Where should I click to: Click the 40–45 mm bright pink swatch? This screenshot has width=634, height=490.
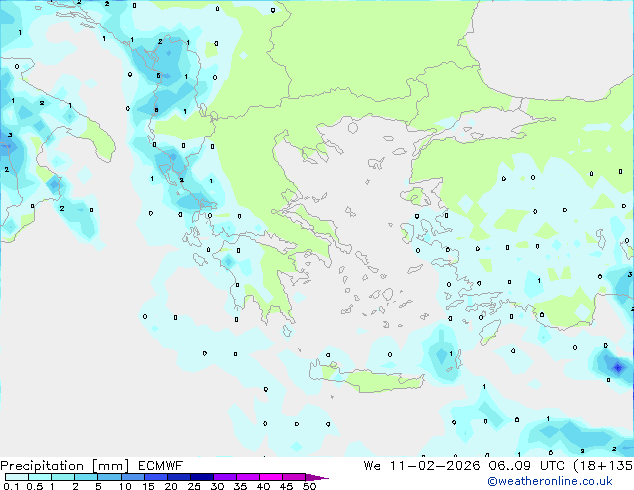click(x=271, y=477)
